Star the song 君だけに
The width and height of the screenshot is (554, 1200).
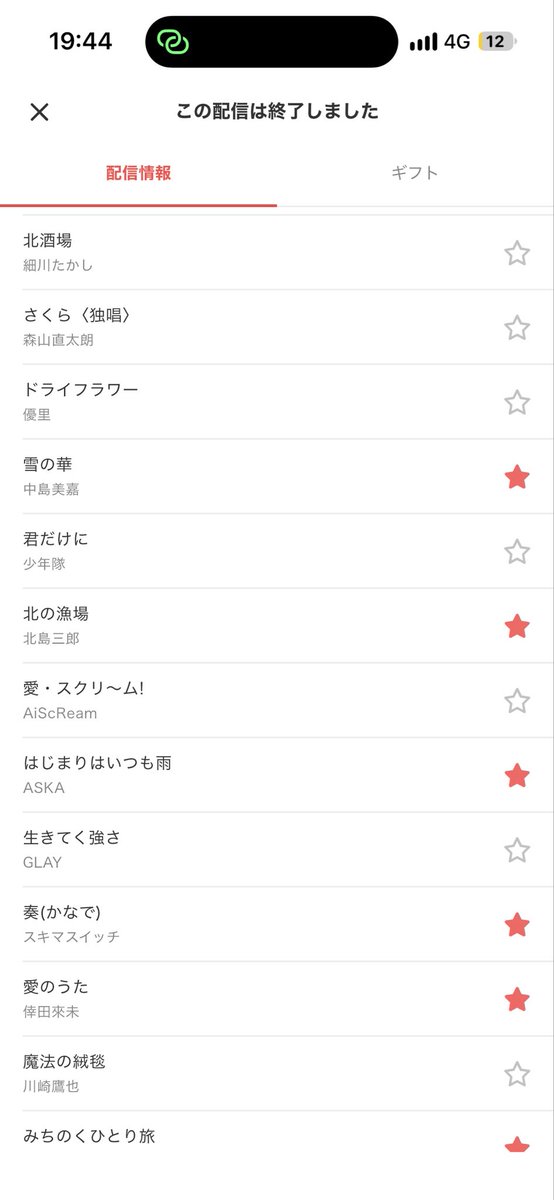click(x=516, y=551)
